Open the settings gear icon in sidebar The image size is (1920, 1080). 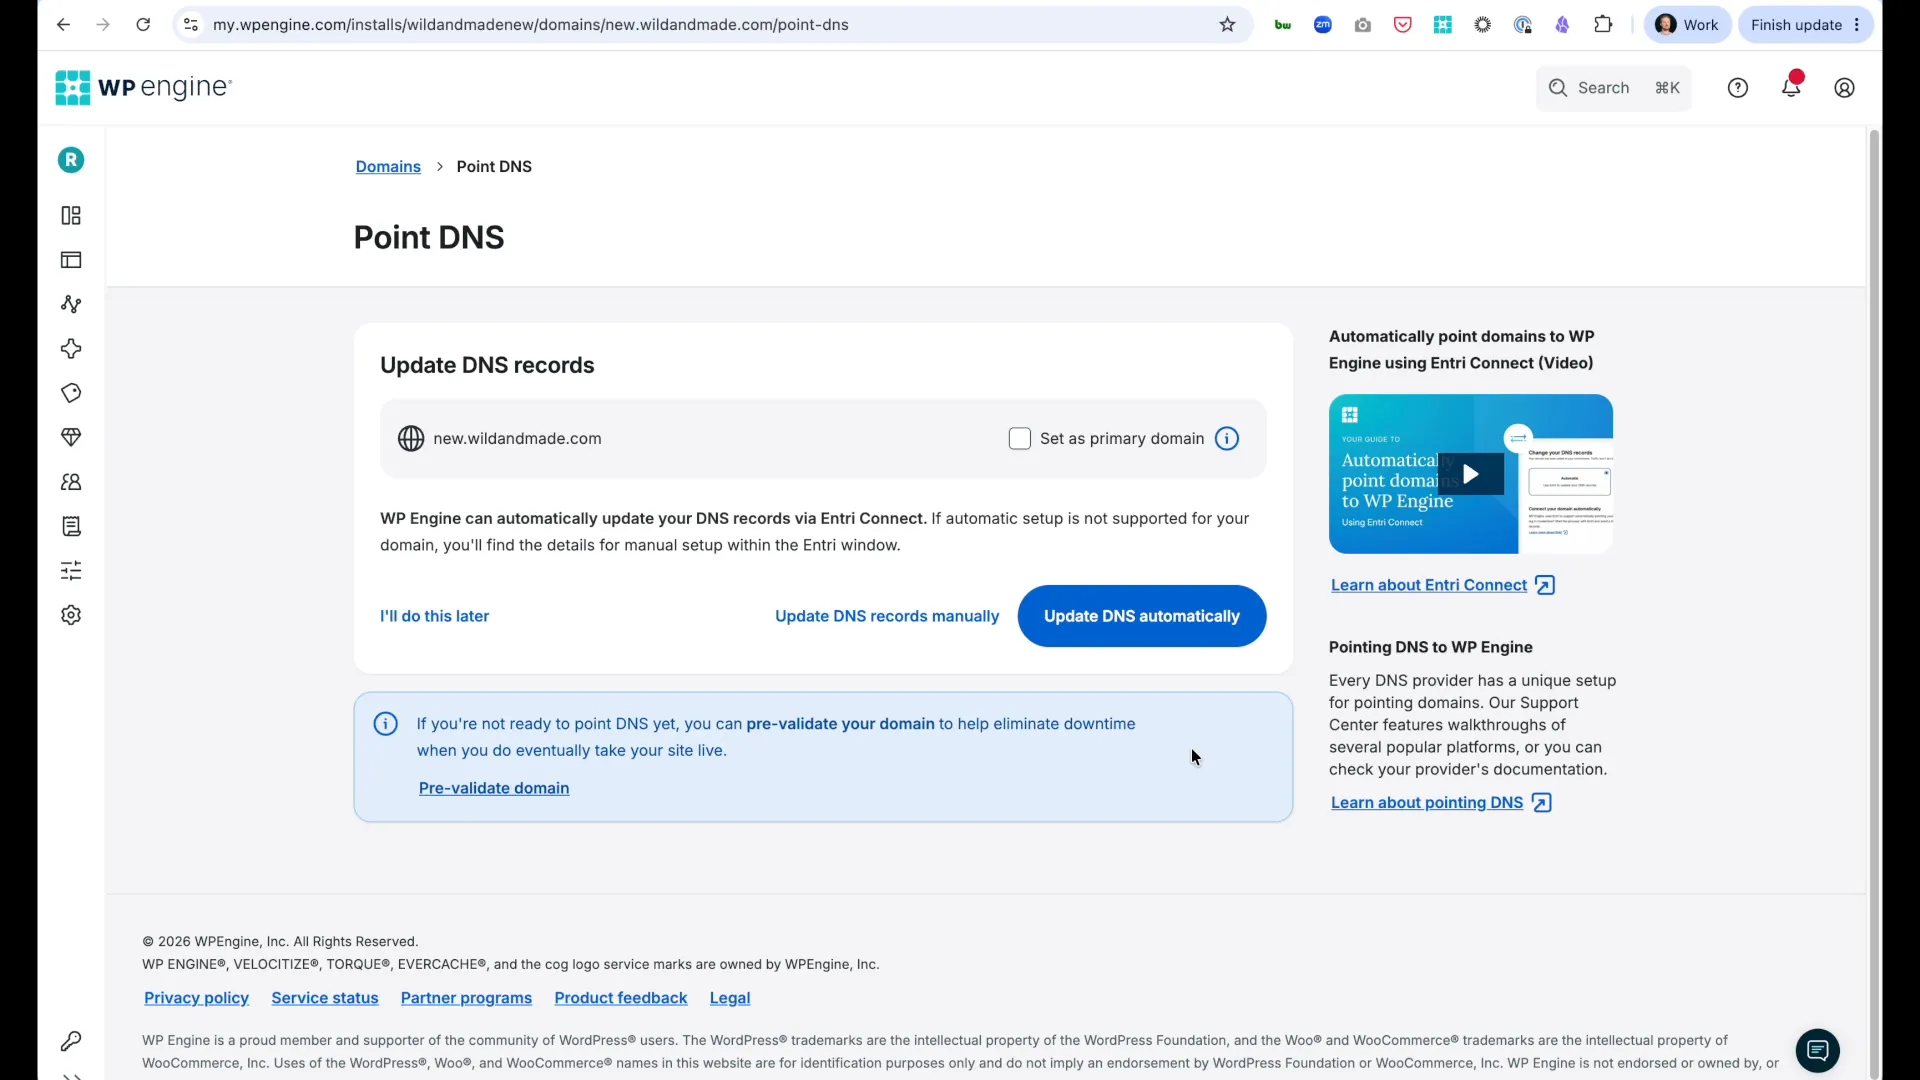[71, 615]
